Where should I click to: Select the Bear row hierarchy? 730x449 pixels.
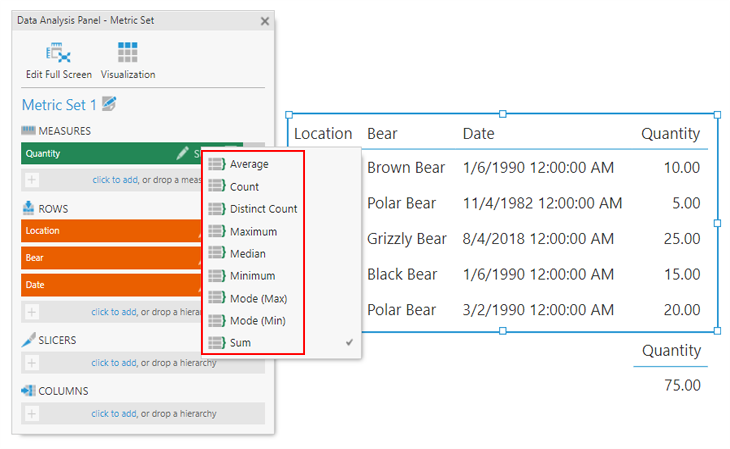111,258
